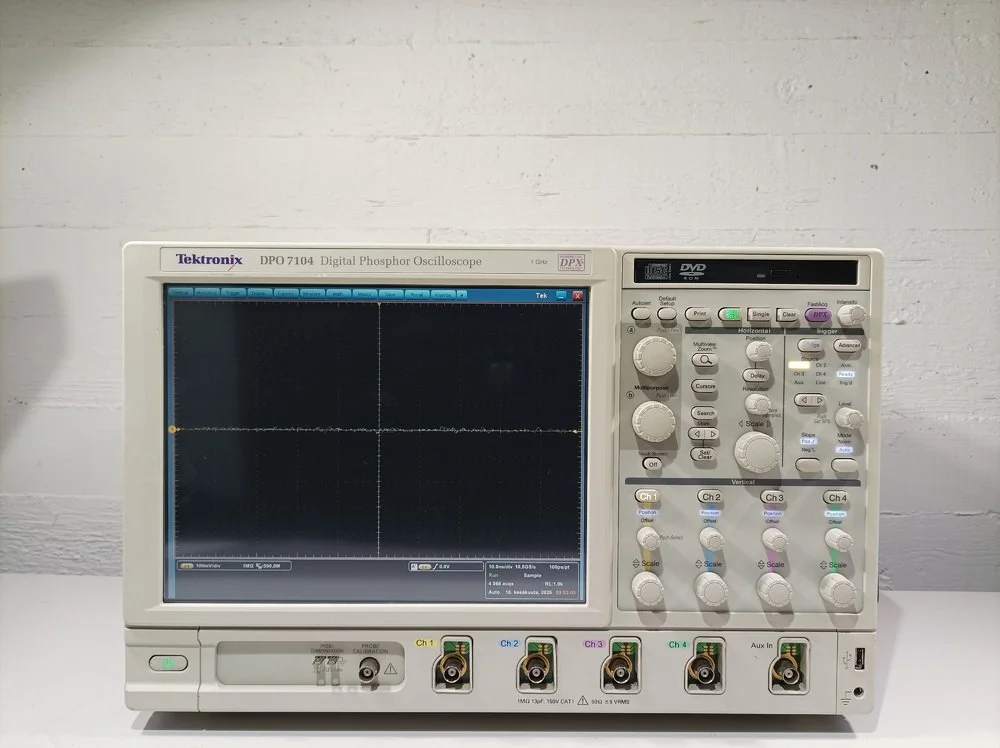The width and height of the screenshot is (1000, 748).
Task: Select the Ch 3 vertical Position knob
Action: [774, 540]
